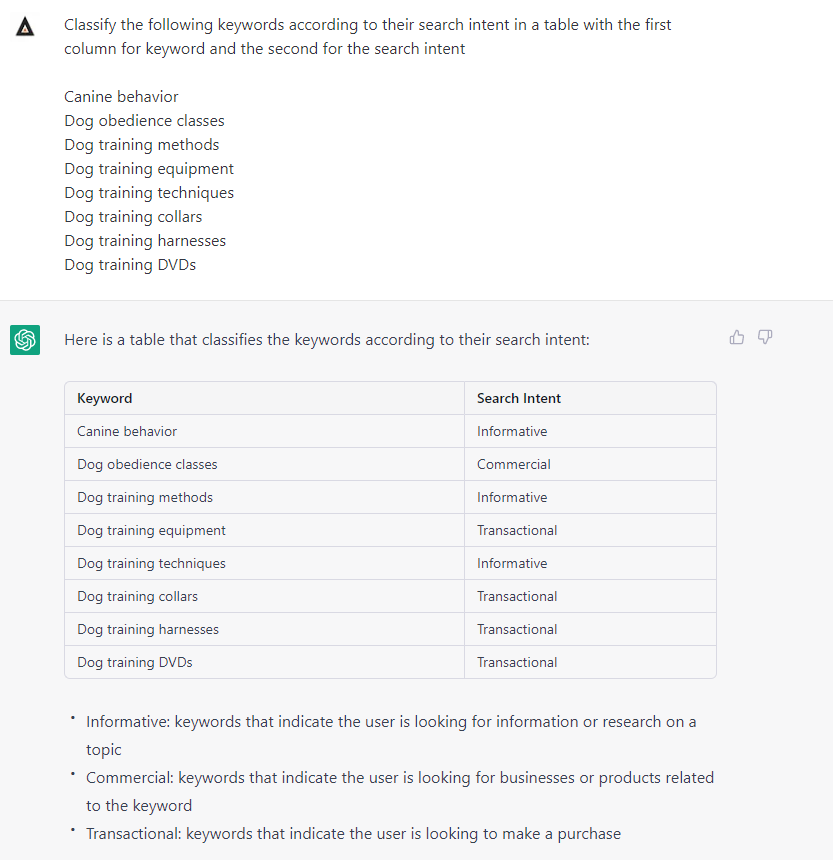Click the user prompt message text

(367, 35)
